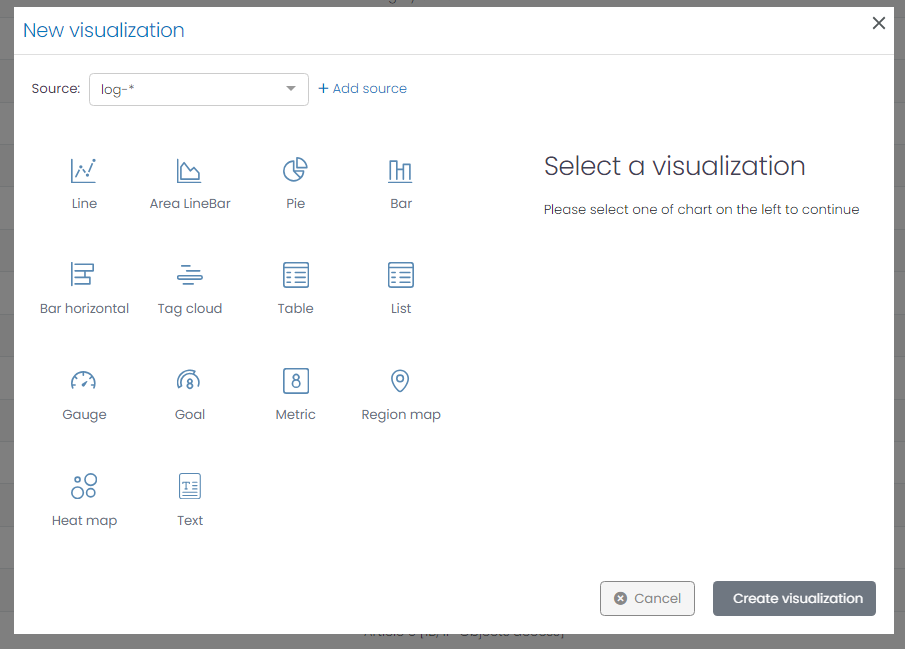Viewport: 905px width, 649px height.
Task: Click the Gauge label text
Action: (x=84, y=415)
